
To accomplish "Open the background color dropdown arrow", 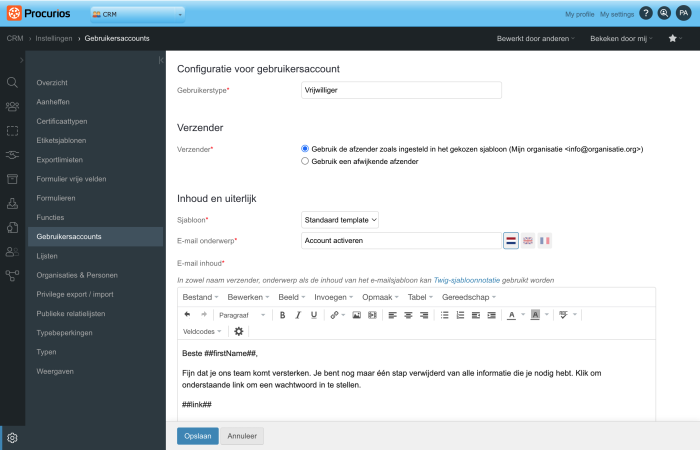I will (546, 315).
